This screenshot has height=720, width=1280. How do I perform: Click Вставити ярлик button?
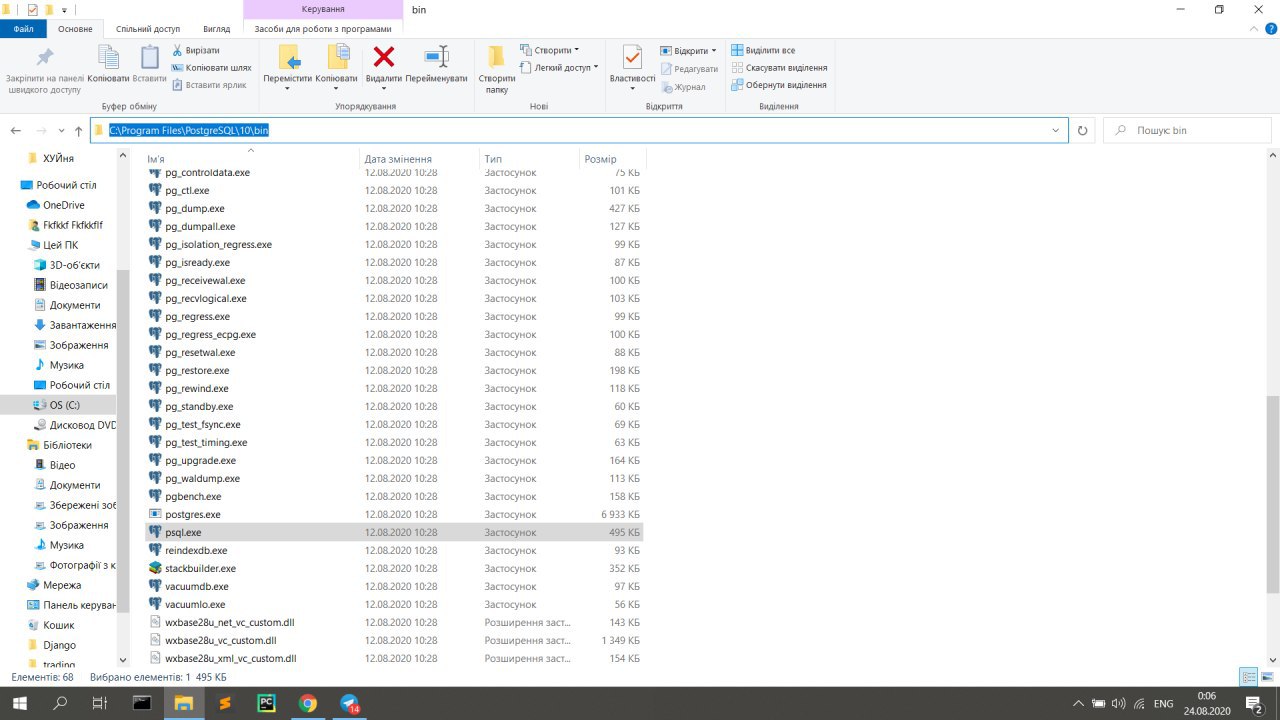210,85
